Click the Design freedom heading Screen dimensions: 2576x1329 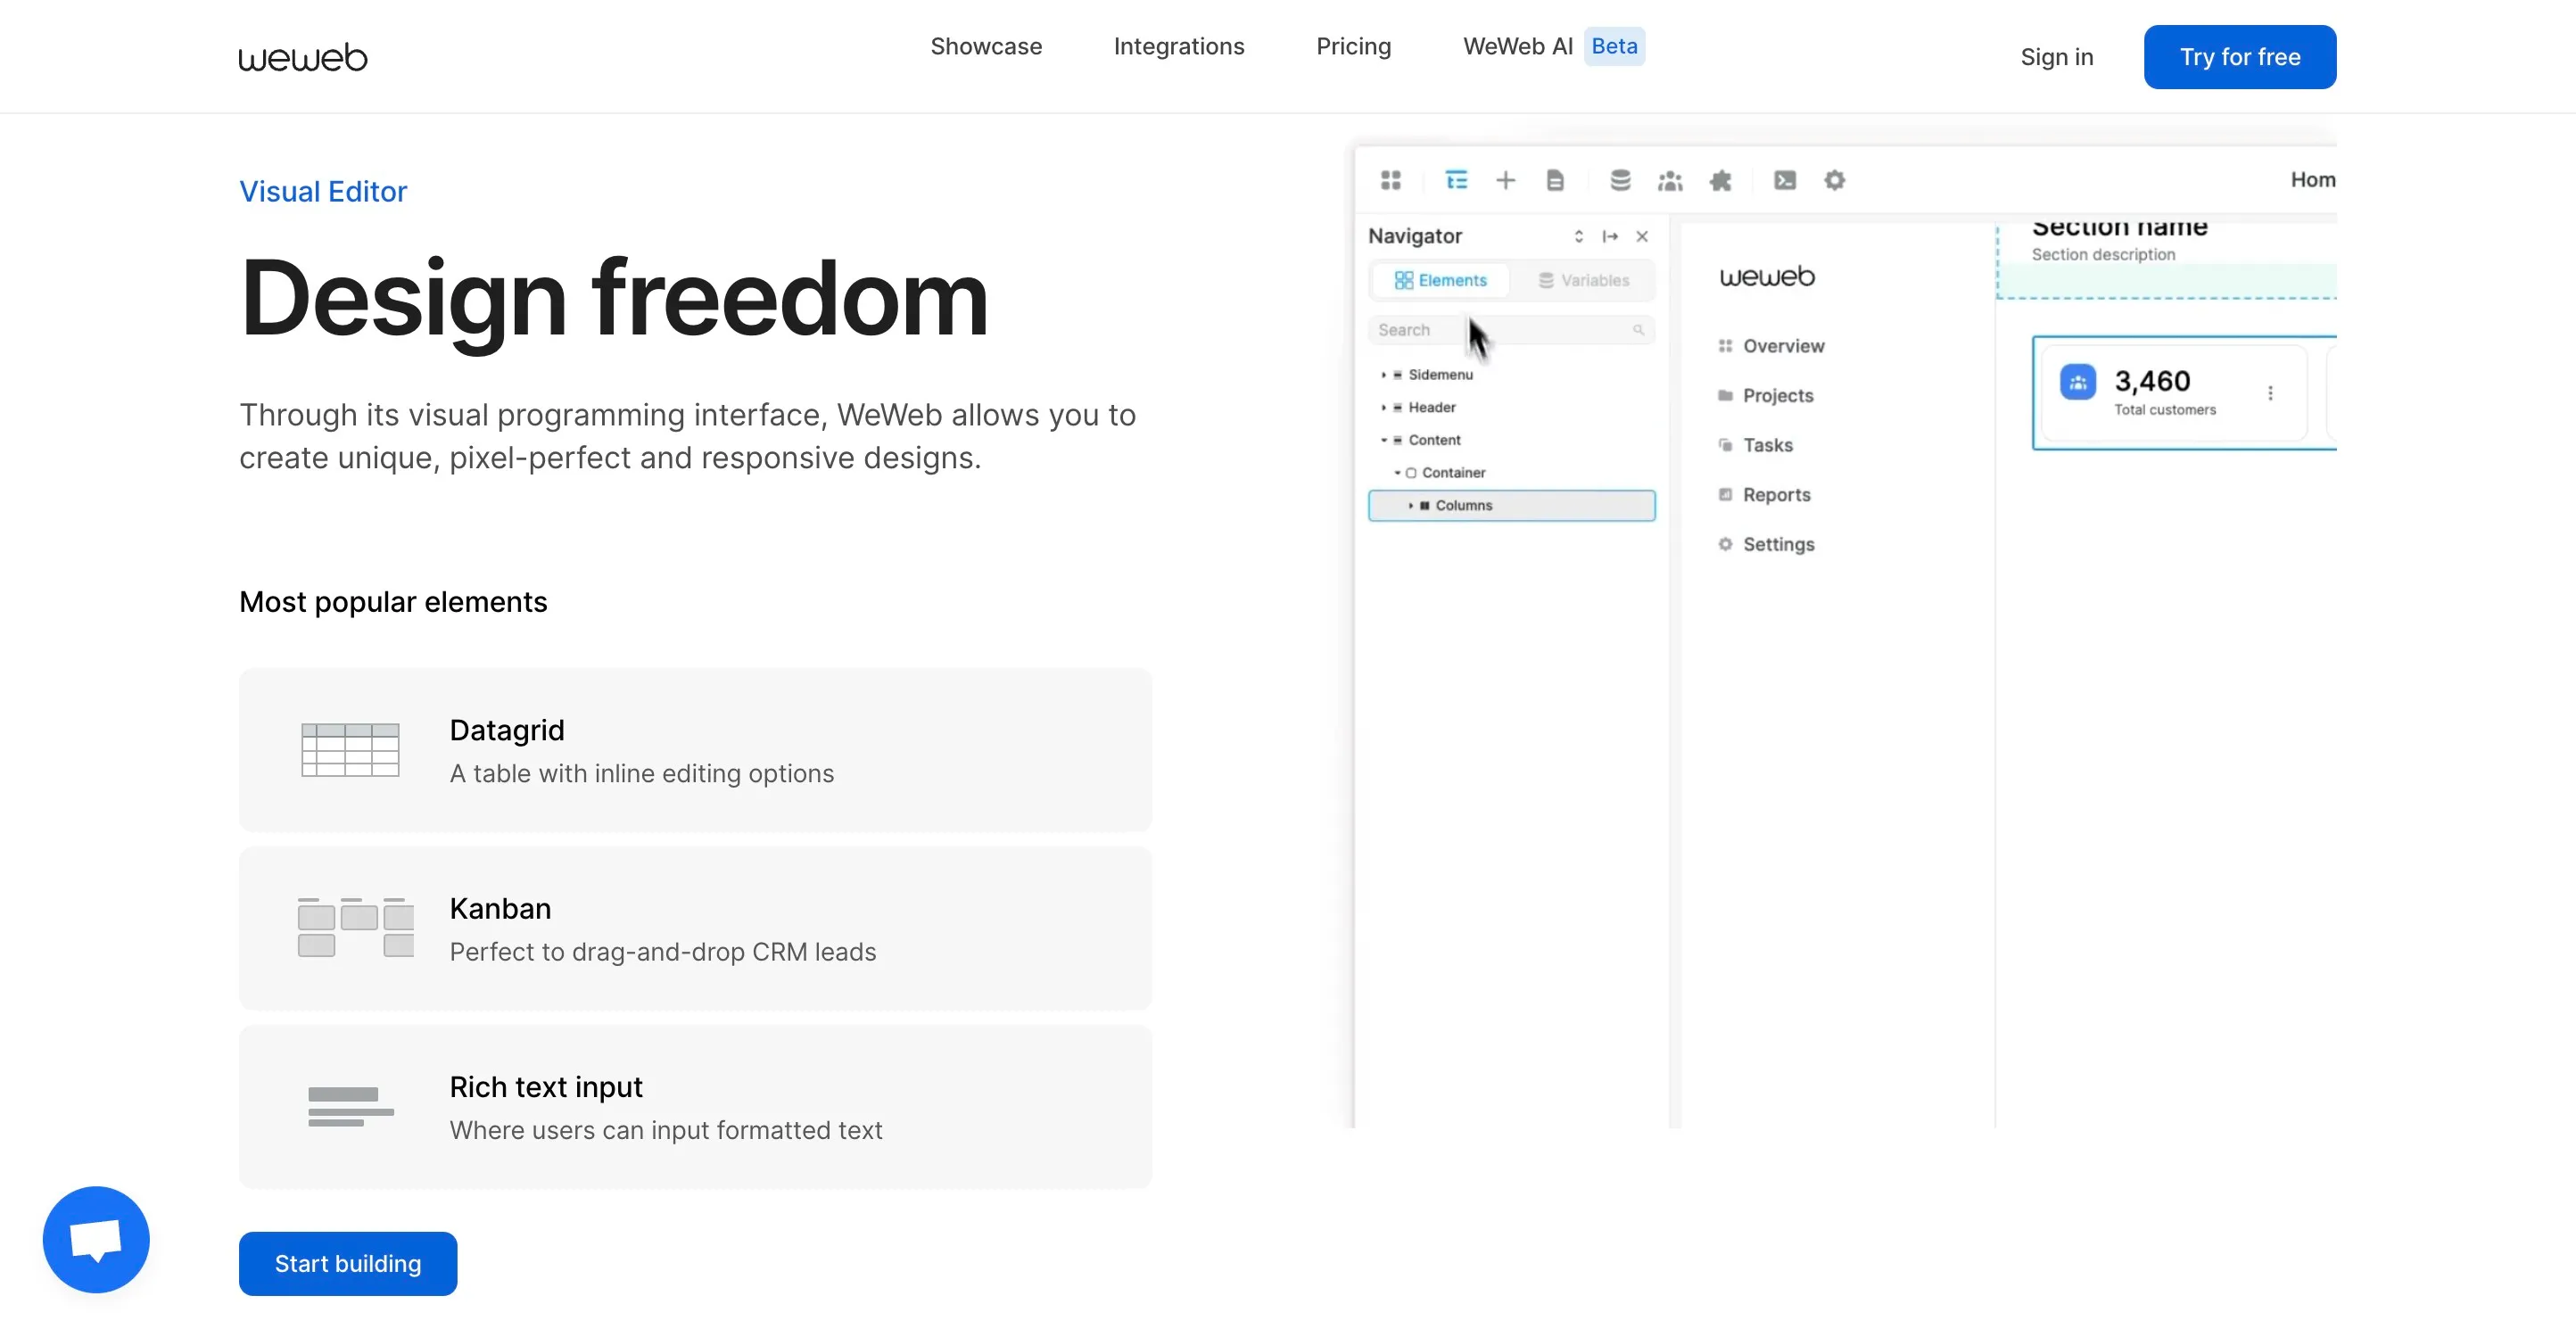click(614, 298)
